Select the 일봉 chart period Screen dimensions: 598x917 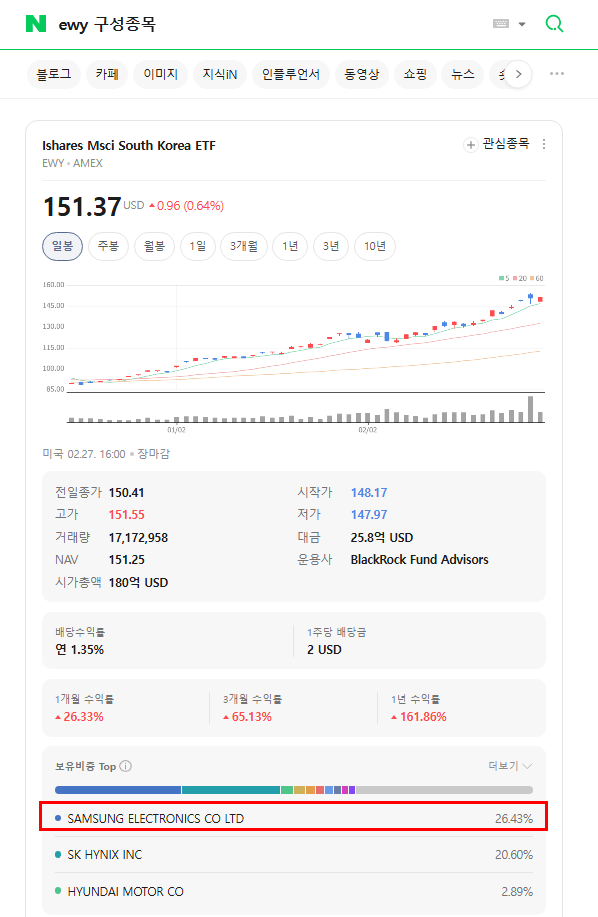point(63,246)
